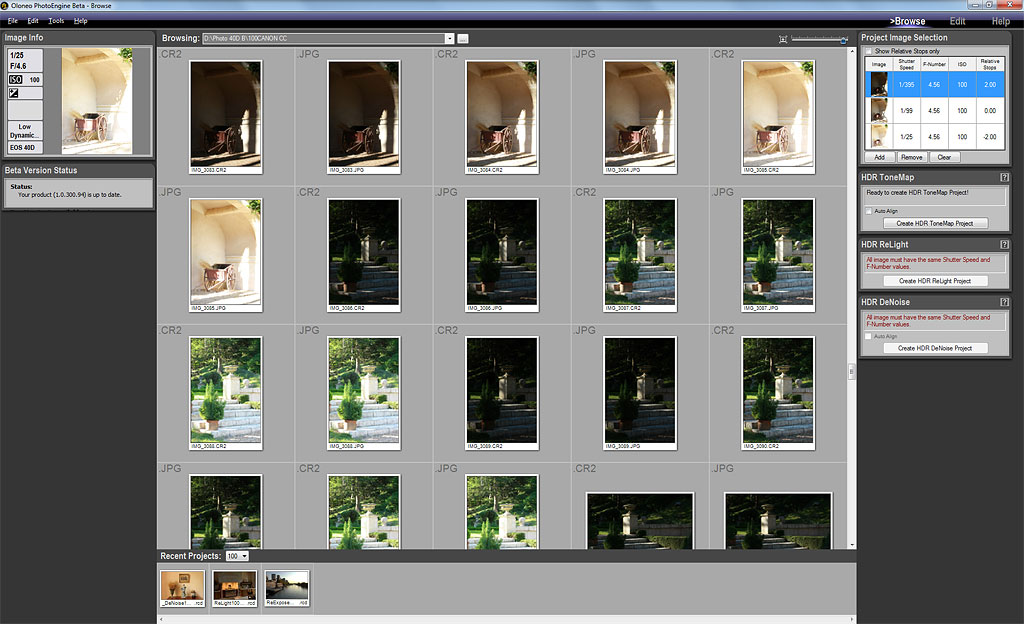Click the thumbnail size fit icon

[x=783, y=39]
